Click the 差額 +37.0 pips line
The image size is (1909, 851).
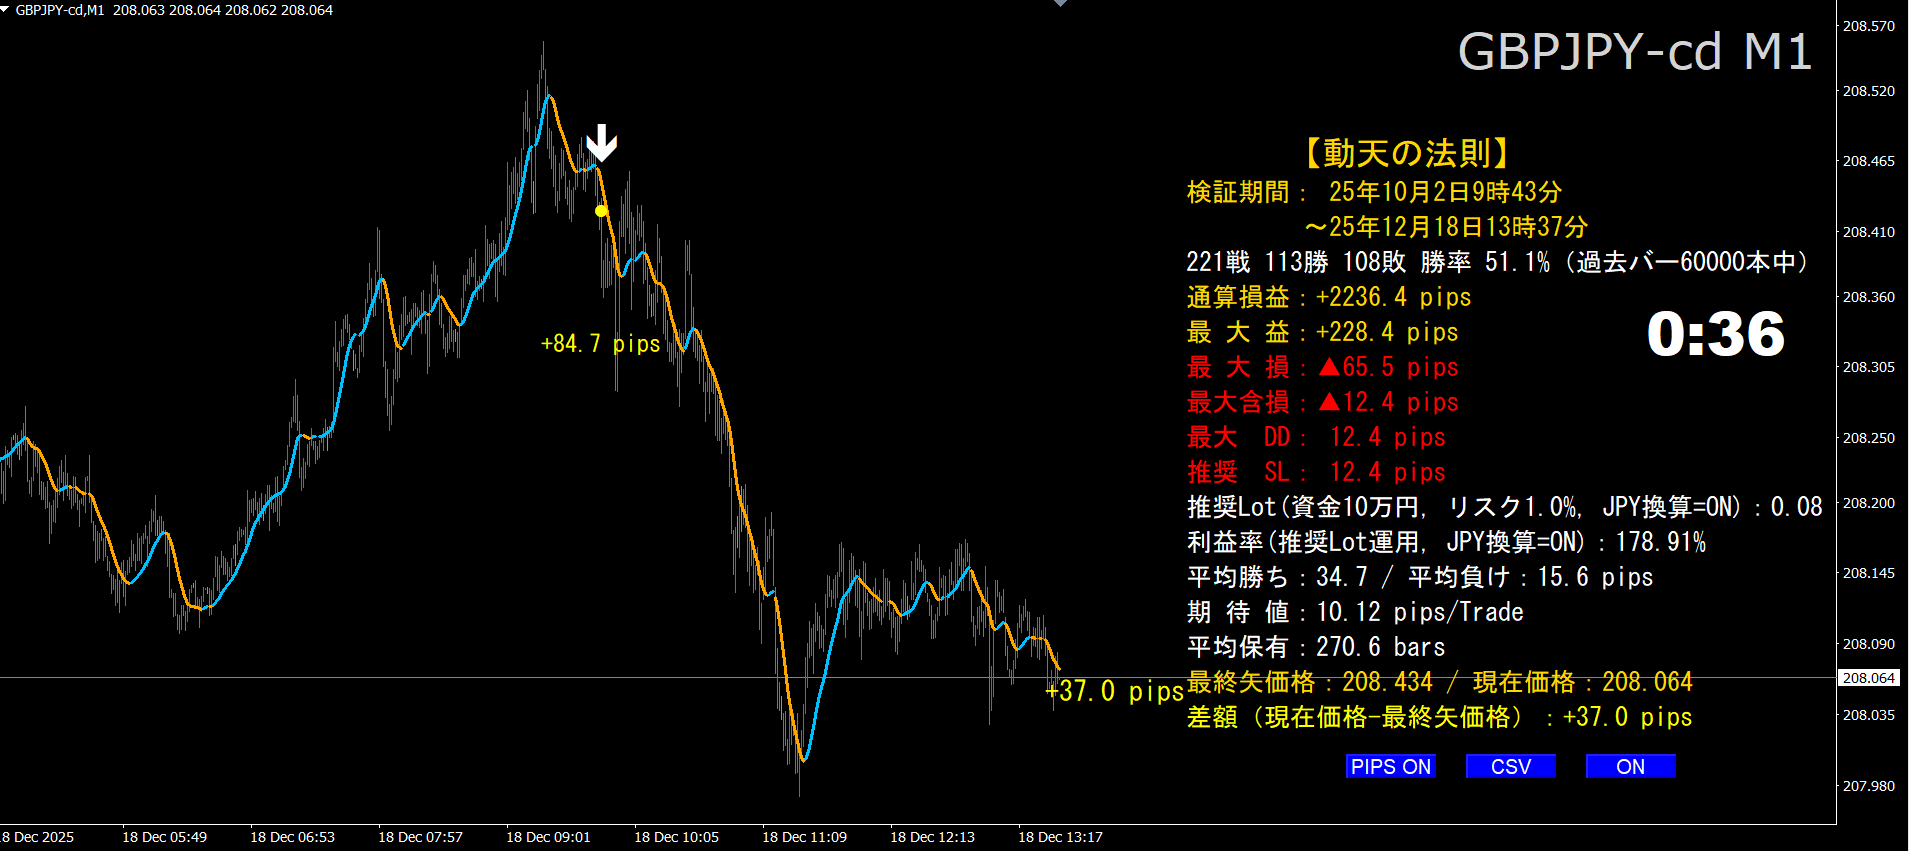click(1440, 717)
